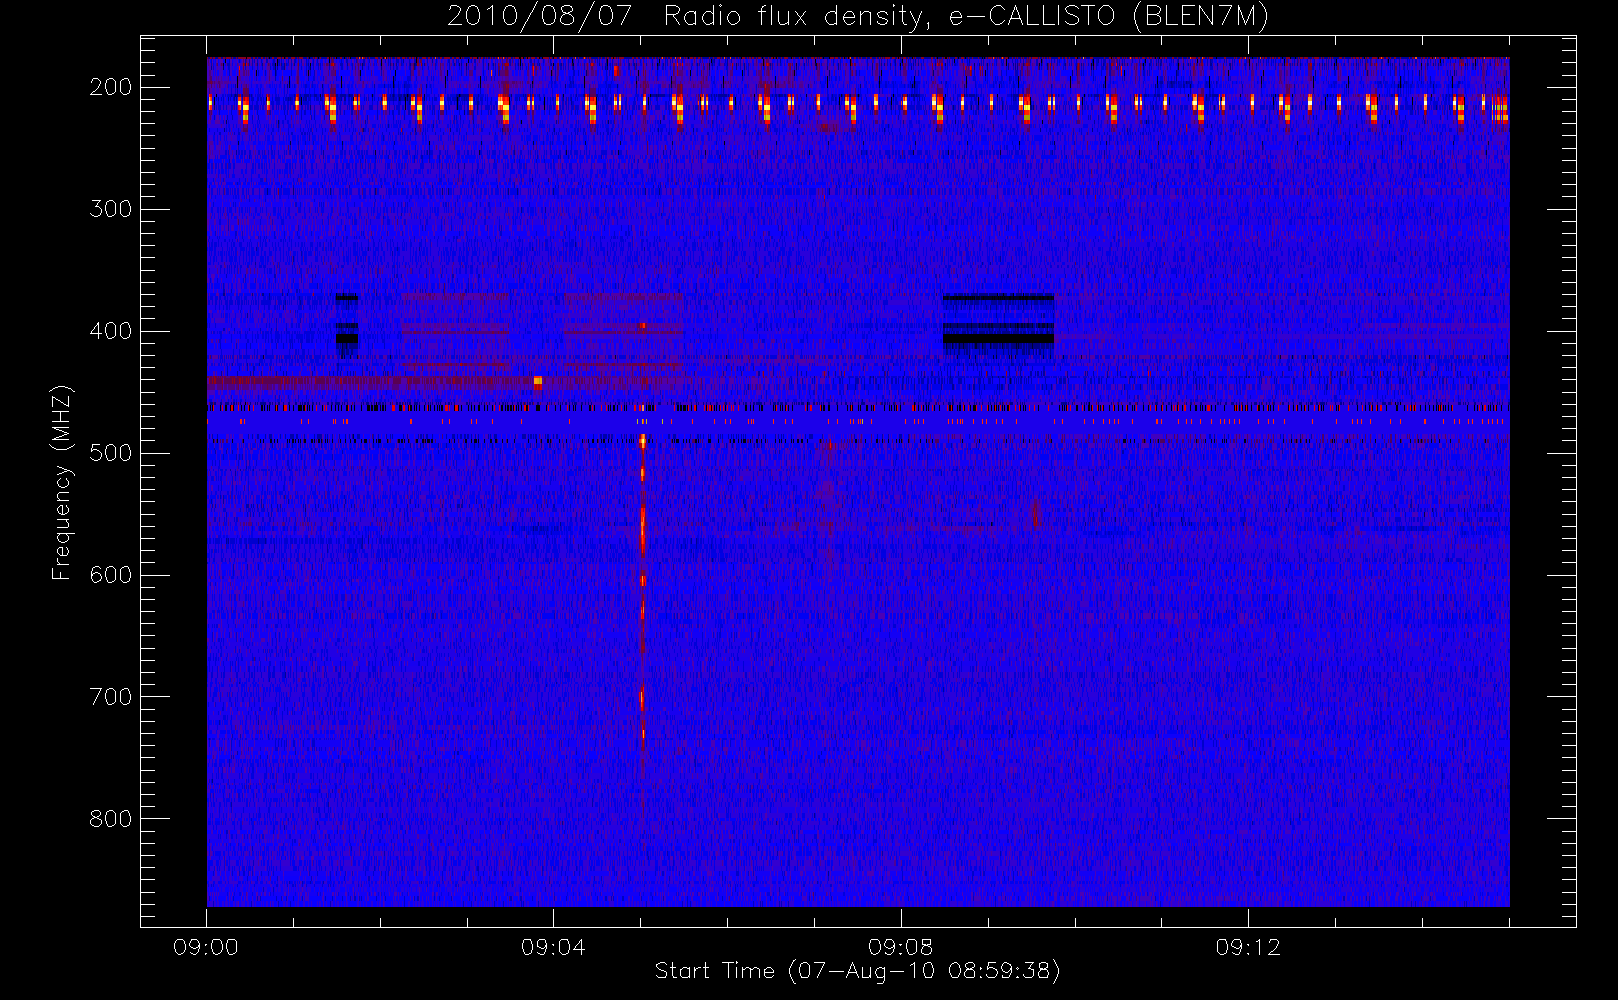Viewport: 1618px width, 1000px height.
Task: Select the "Frequency (MHZ)" y-axis label
Action: click(62, 482)
